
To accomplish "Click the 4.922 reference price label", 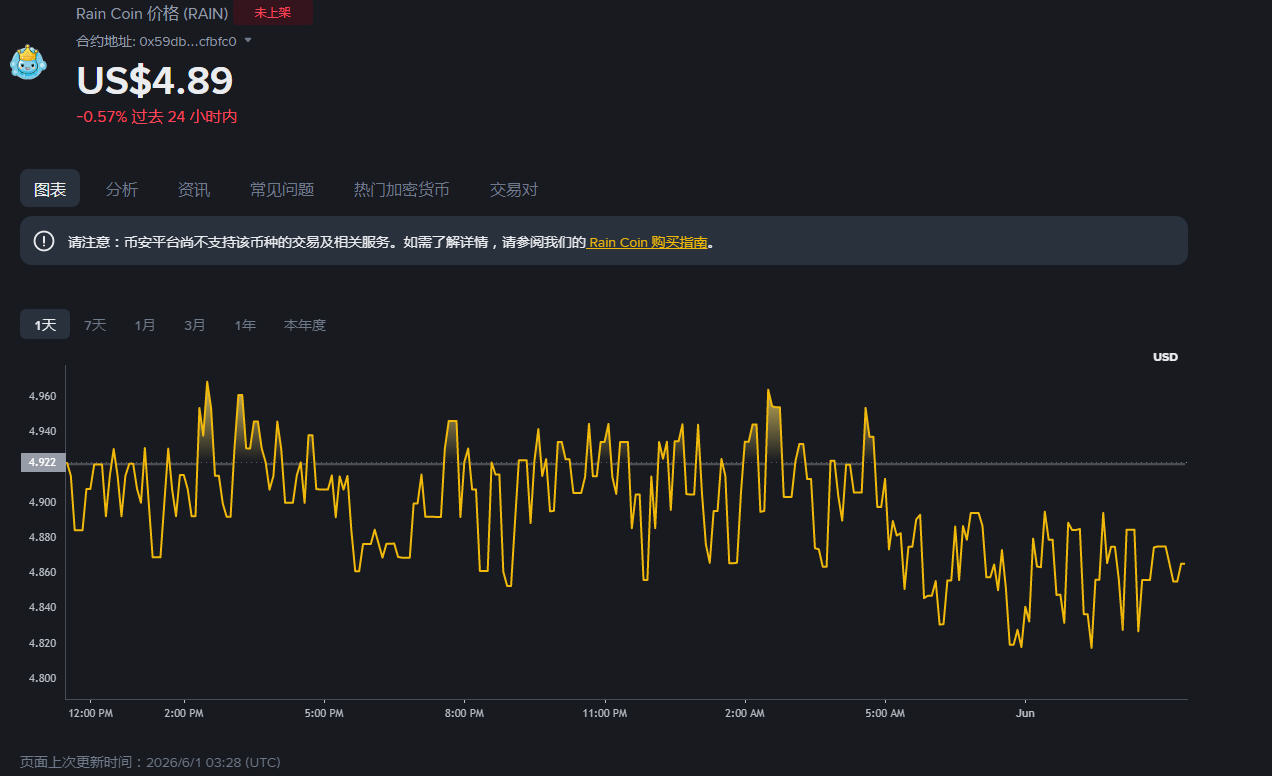I will tap(43, 462).
